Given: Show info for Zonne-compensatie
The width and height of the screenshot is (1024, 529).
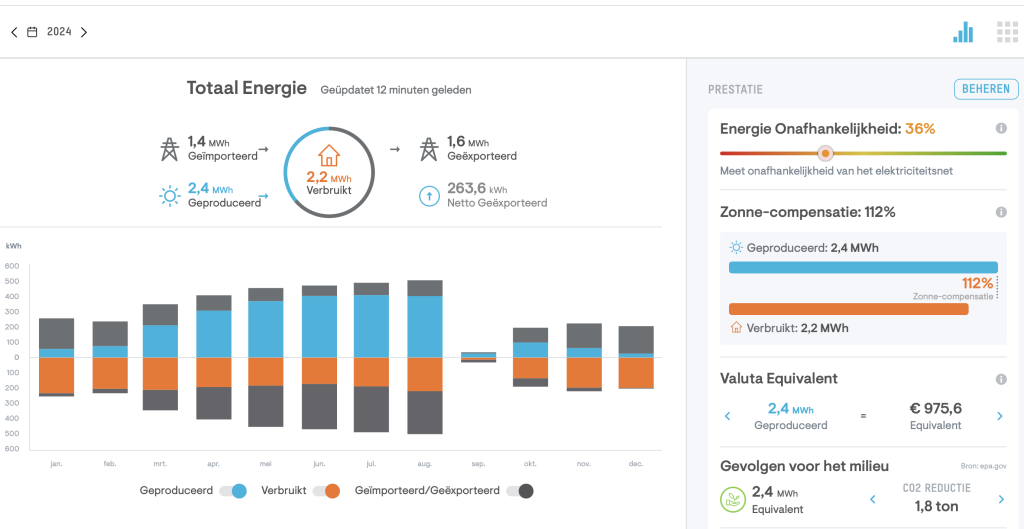Looking at the screenshot, I should click(1000, 213).
